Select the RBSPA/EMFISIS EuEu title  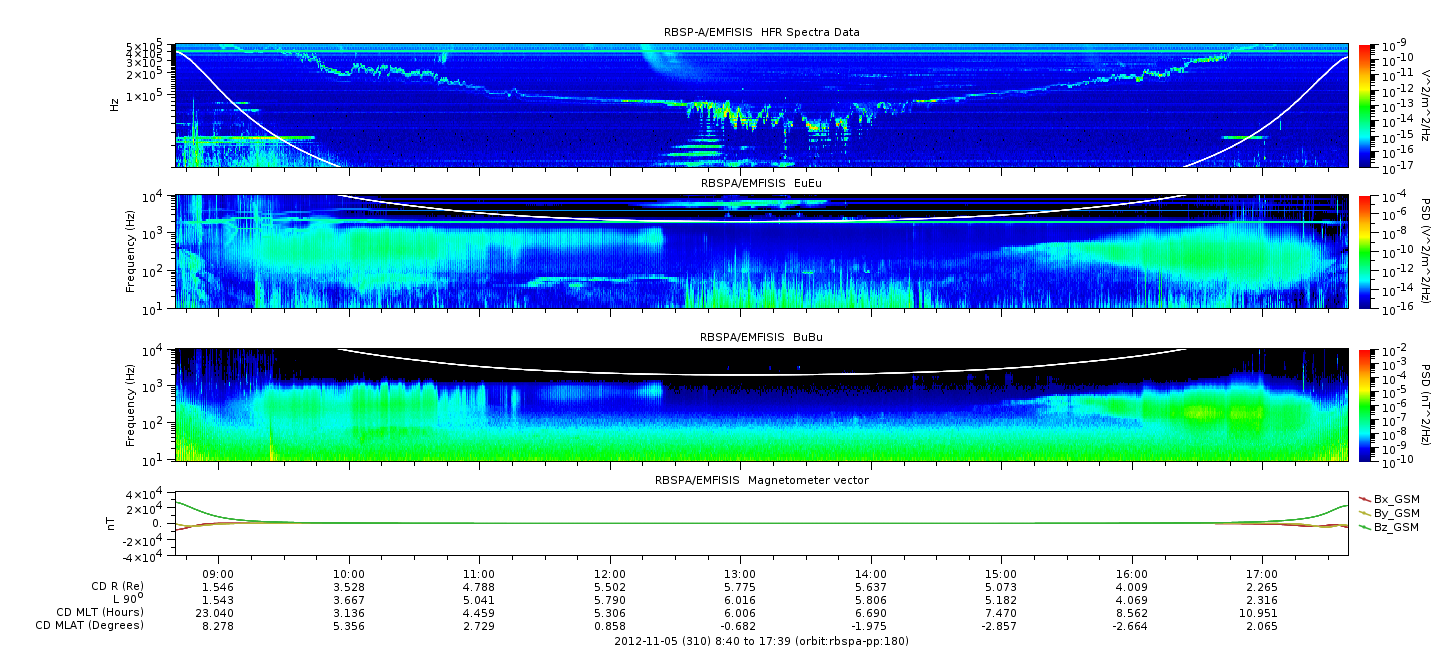pos(761,184)
